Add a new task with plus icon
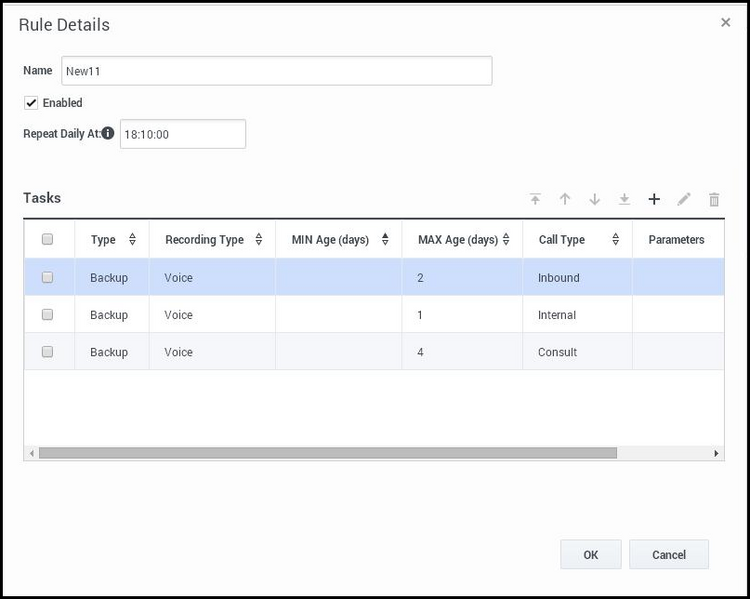 tap(654, 199)
